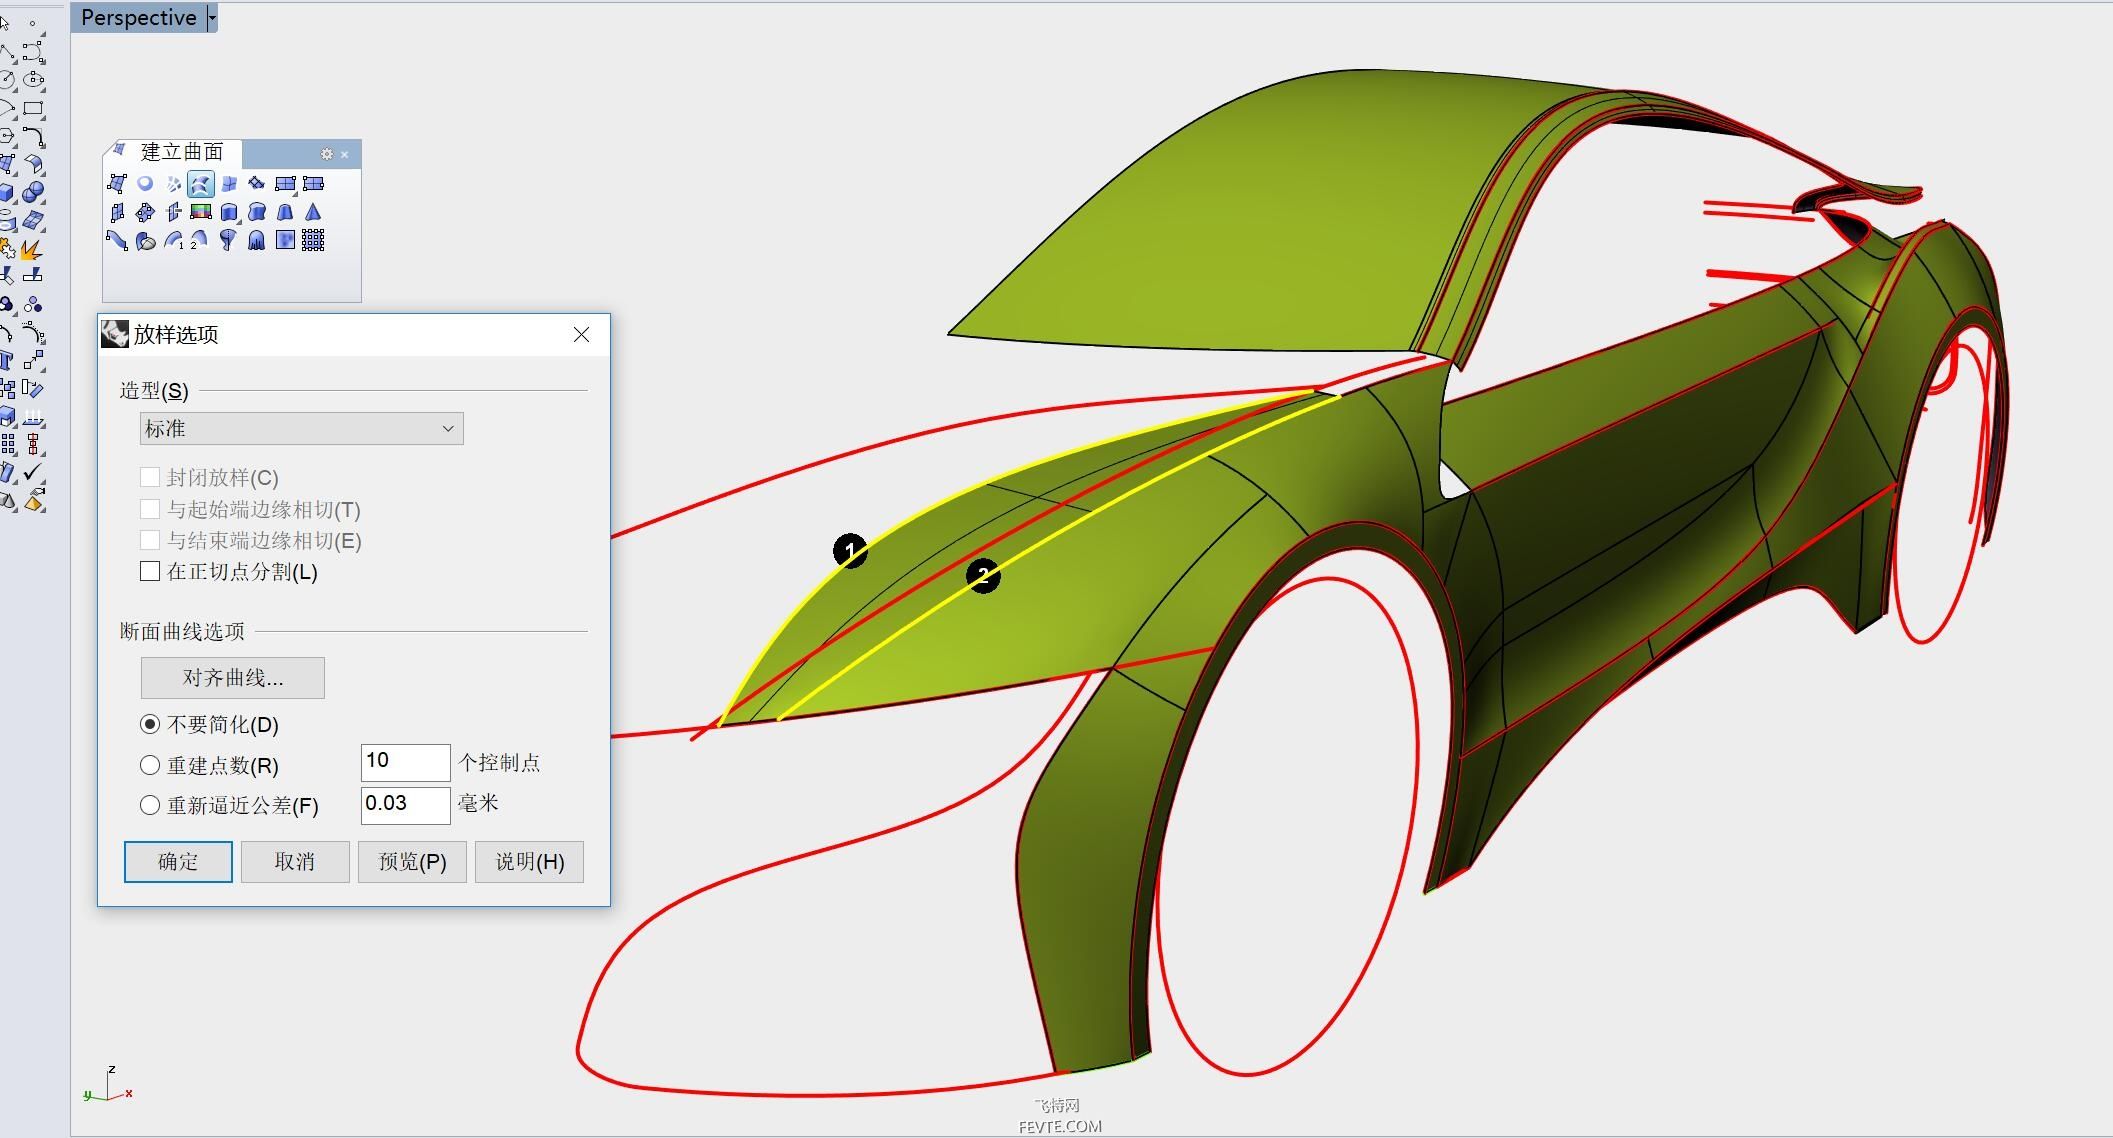This screenshot has height=1138, width=2113.
Task: Enable 封闭放样 checkbox
Action: point(149,477)
